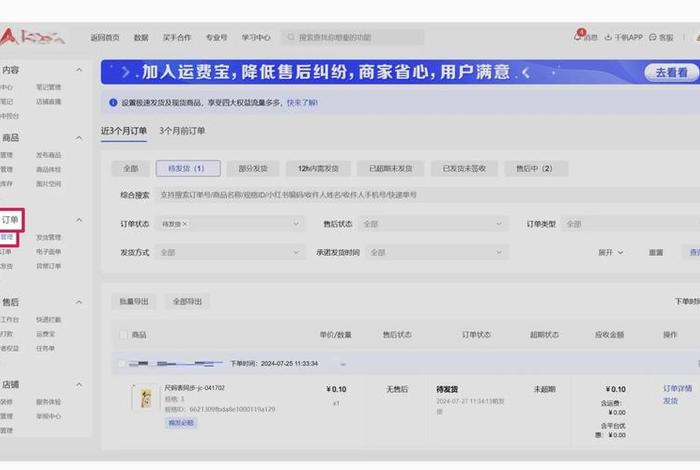Collapse the 商品 sidebar section
Viewport: 700px width, 470px height.
(79, 138)
